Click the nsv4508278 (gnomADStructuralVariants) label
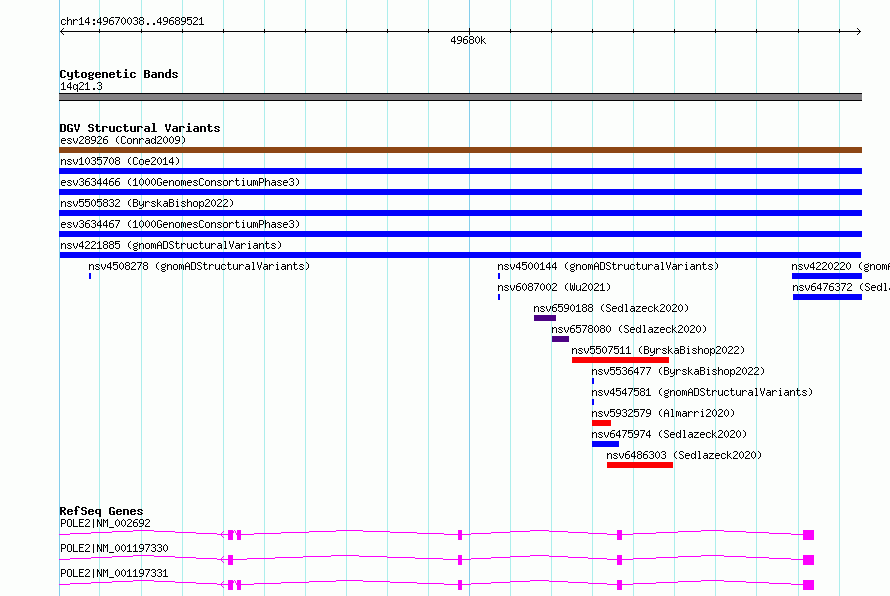Viewport: 890px width, 596px height. coord(199,266)
